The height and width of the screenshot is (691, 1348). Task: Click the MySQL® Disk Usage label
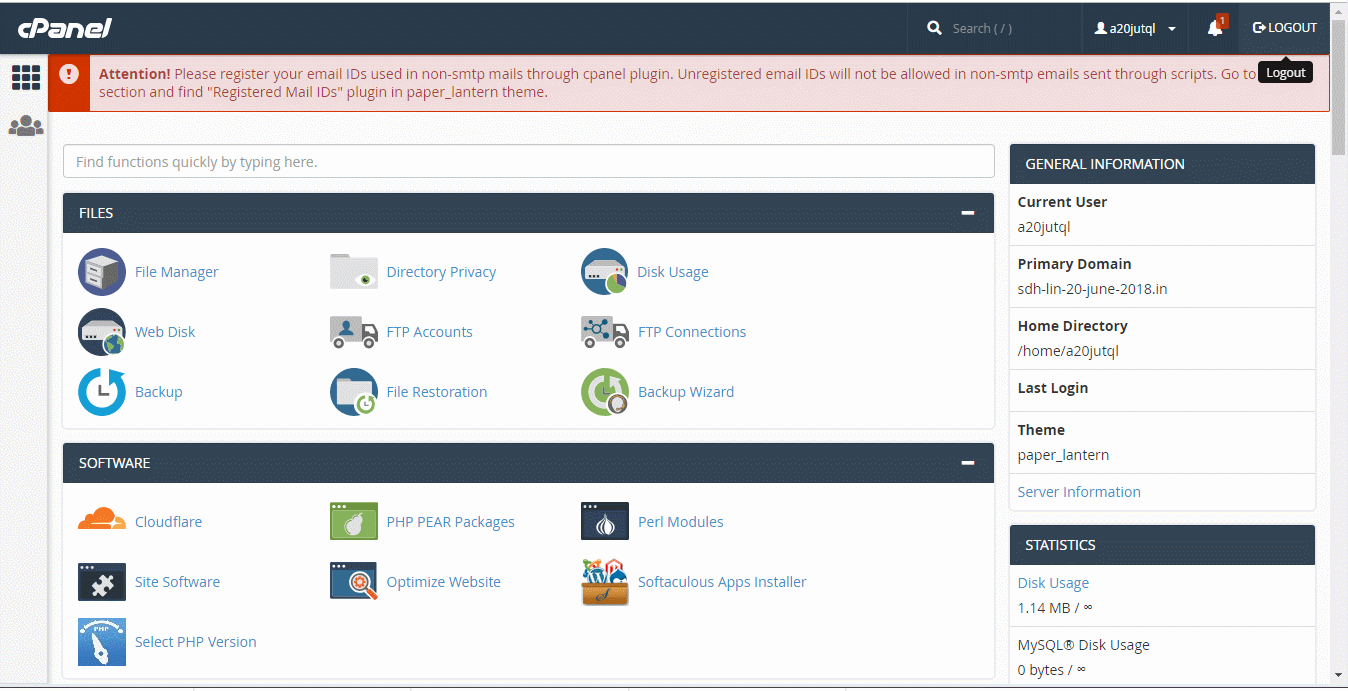coord(1084,645)
